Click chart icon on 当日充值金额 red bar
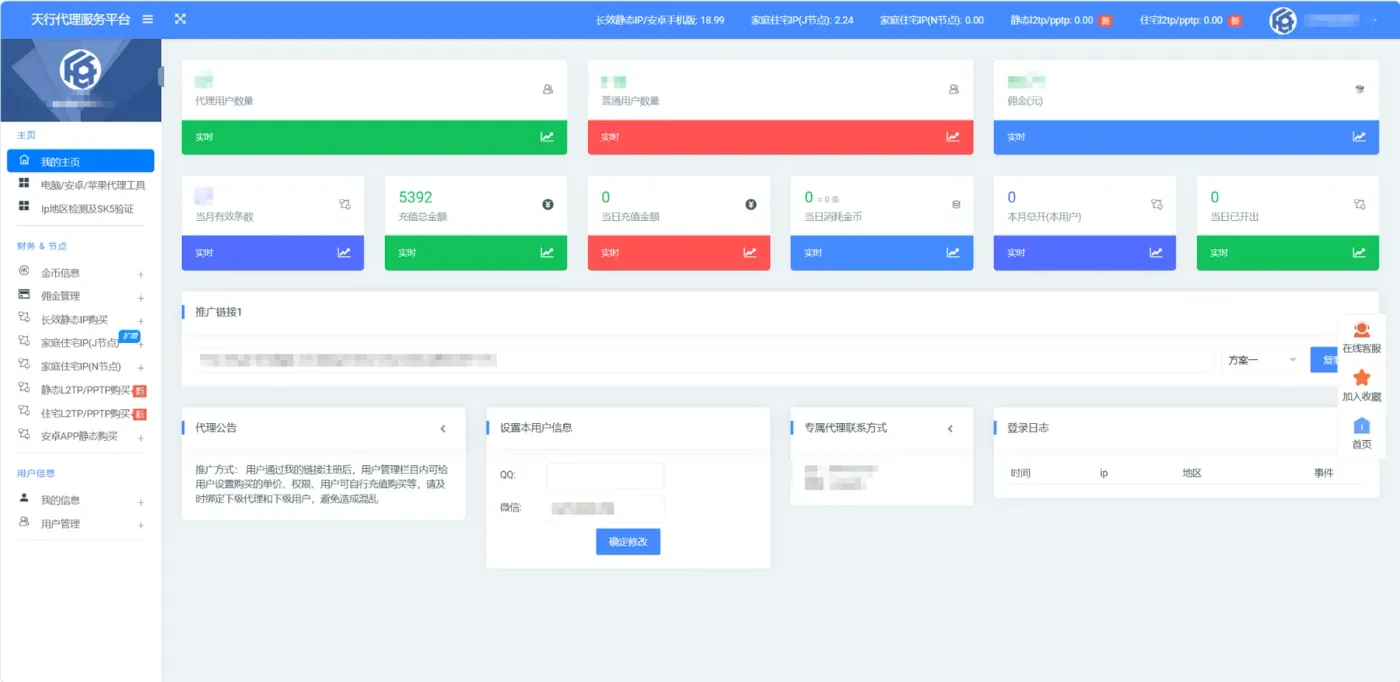Screen dimensions: 1400x682 tap(750, 253)
